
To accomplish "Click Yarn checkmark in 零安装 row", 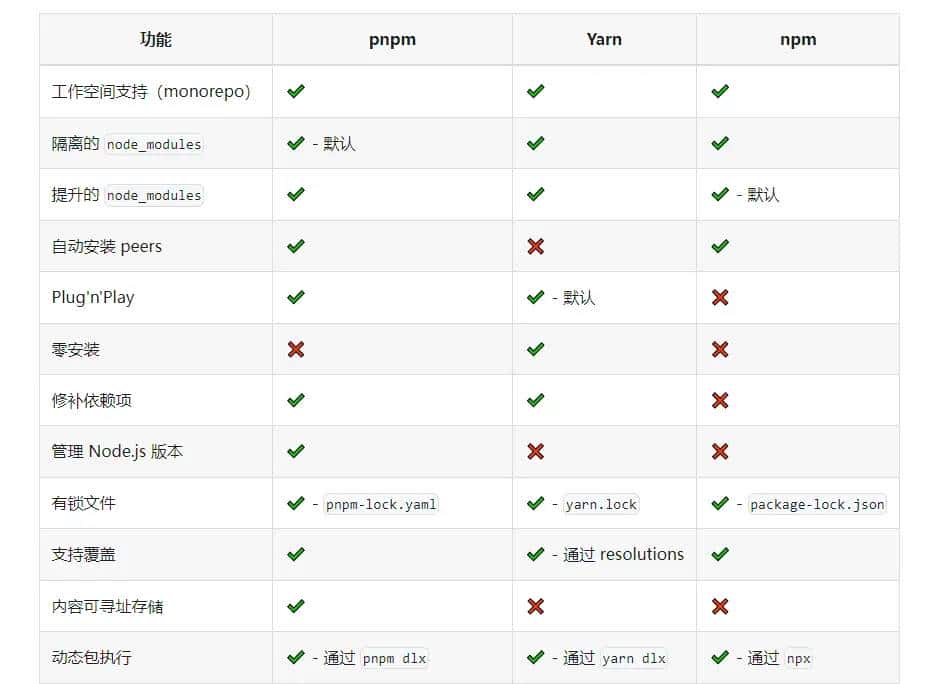I will pyautogui.click(x=536, y=349).
